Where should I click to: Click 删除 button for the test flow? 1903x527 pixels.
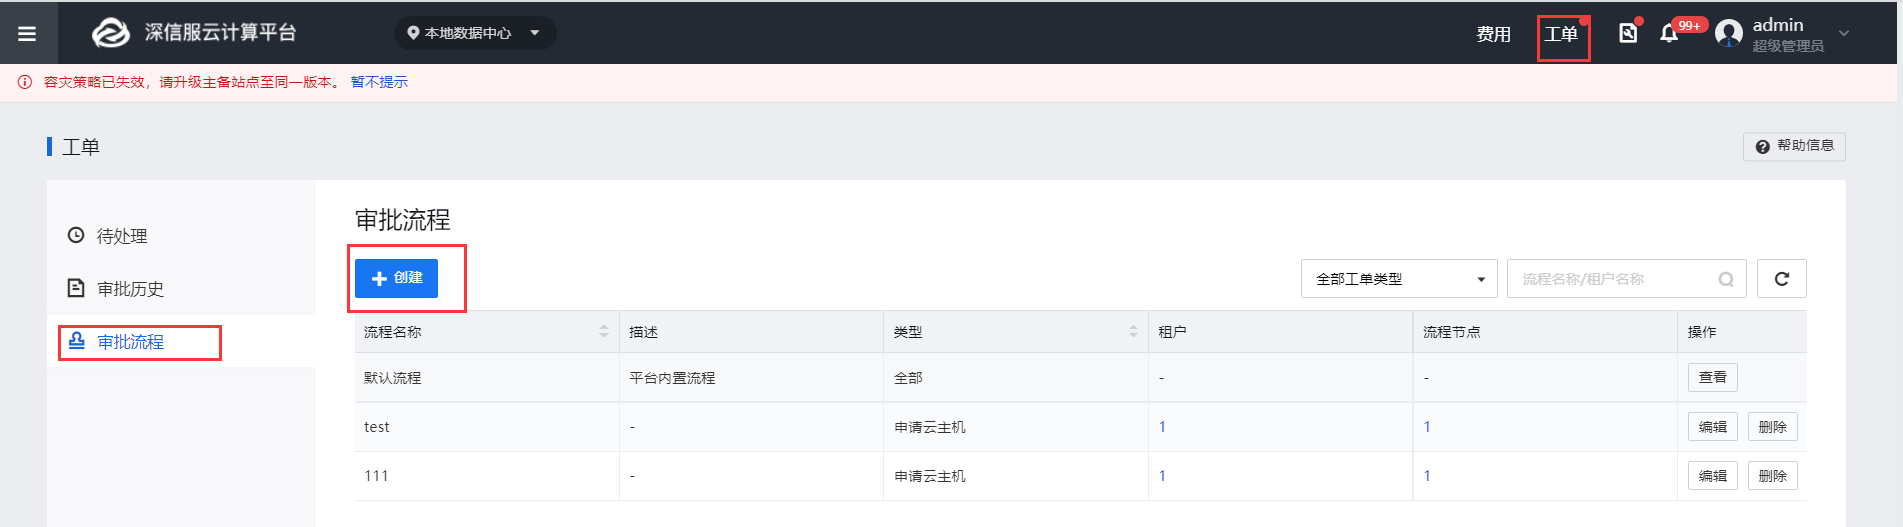(1772, 427)
